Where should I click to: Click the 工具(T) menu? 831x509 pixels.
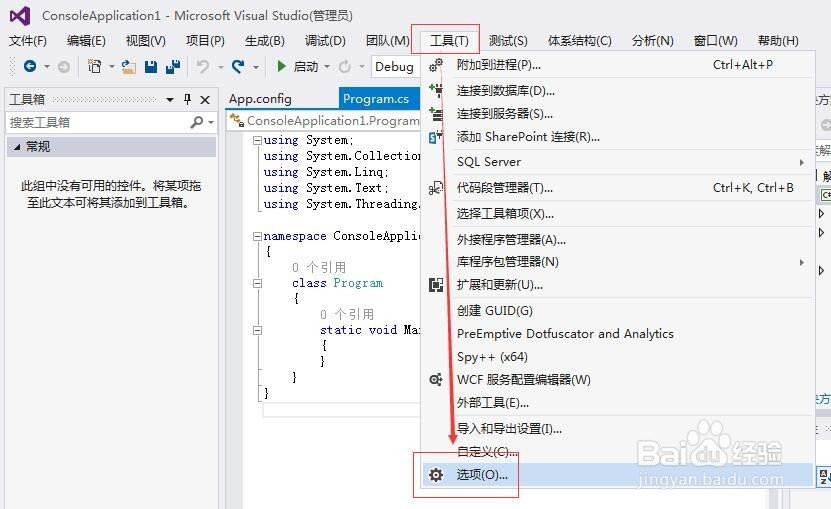tap(449, 41)
